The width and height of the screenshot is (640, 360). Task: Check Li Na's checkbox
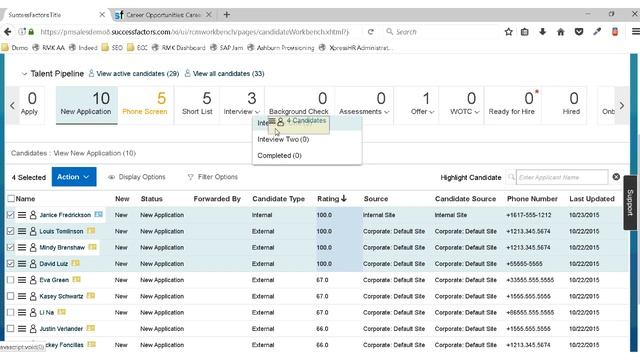(11, 313)
